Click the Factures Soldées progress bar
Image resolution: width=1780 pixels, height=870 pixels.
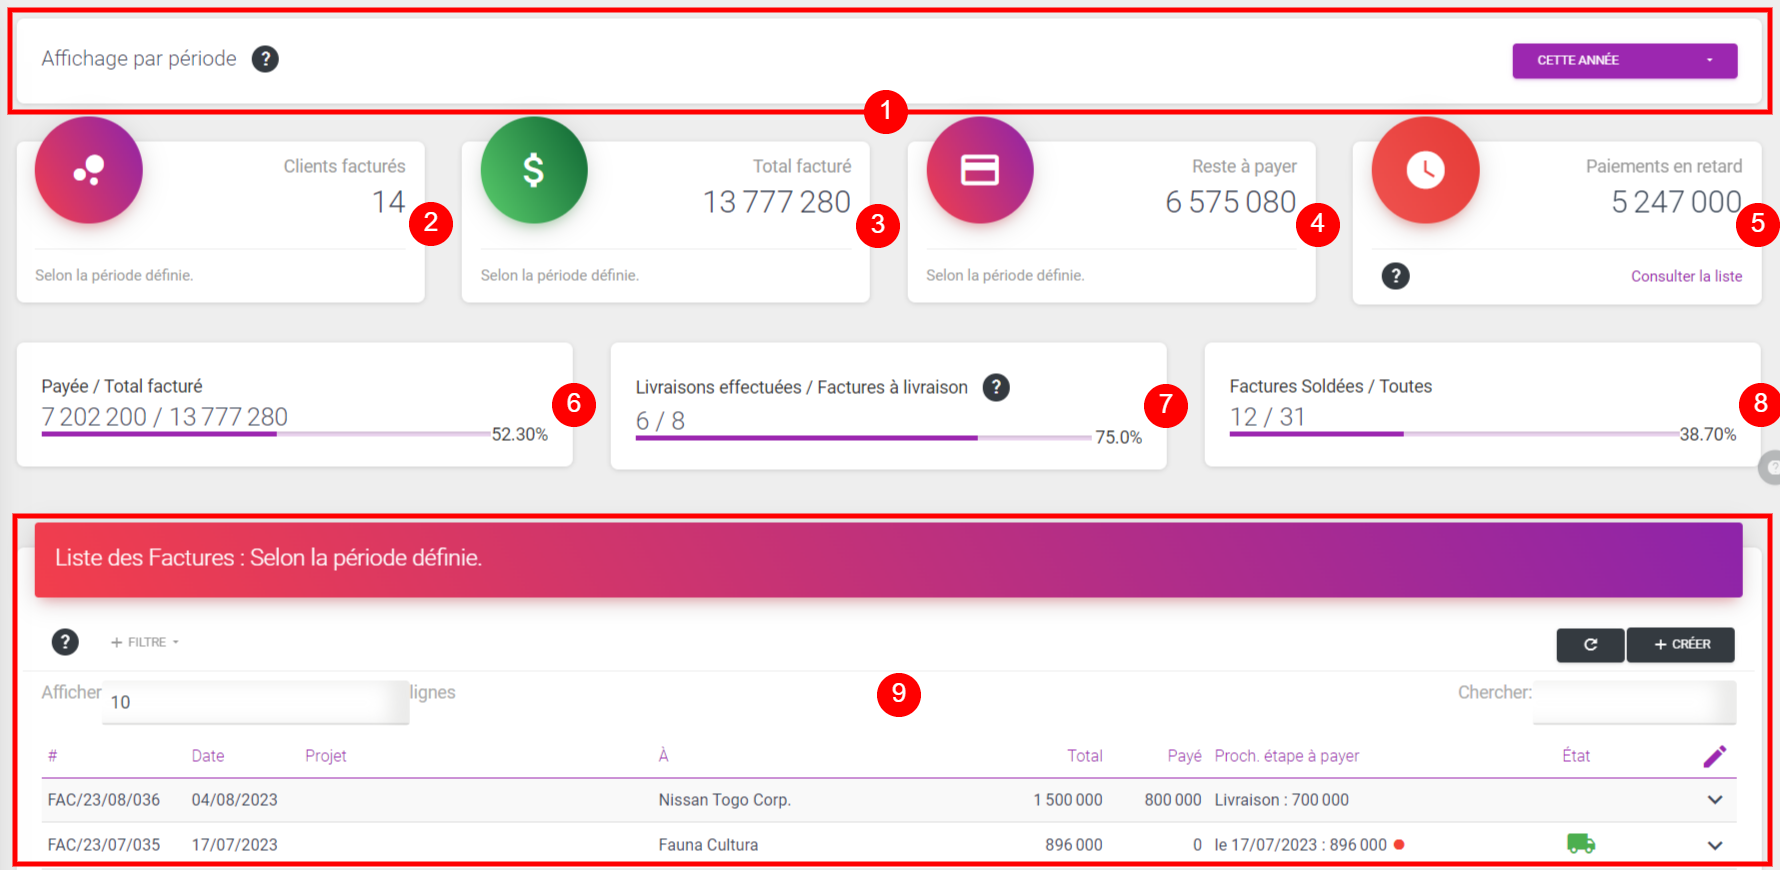(x=1454, y=434)
